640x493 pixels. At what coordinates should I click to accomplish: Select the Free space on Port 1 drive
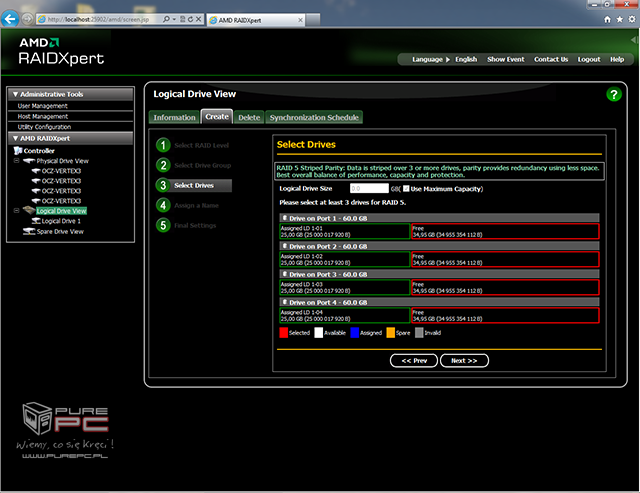[x=505, y=231]
